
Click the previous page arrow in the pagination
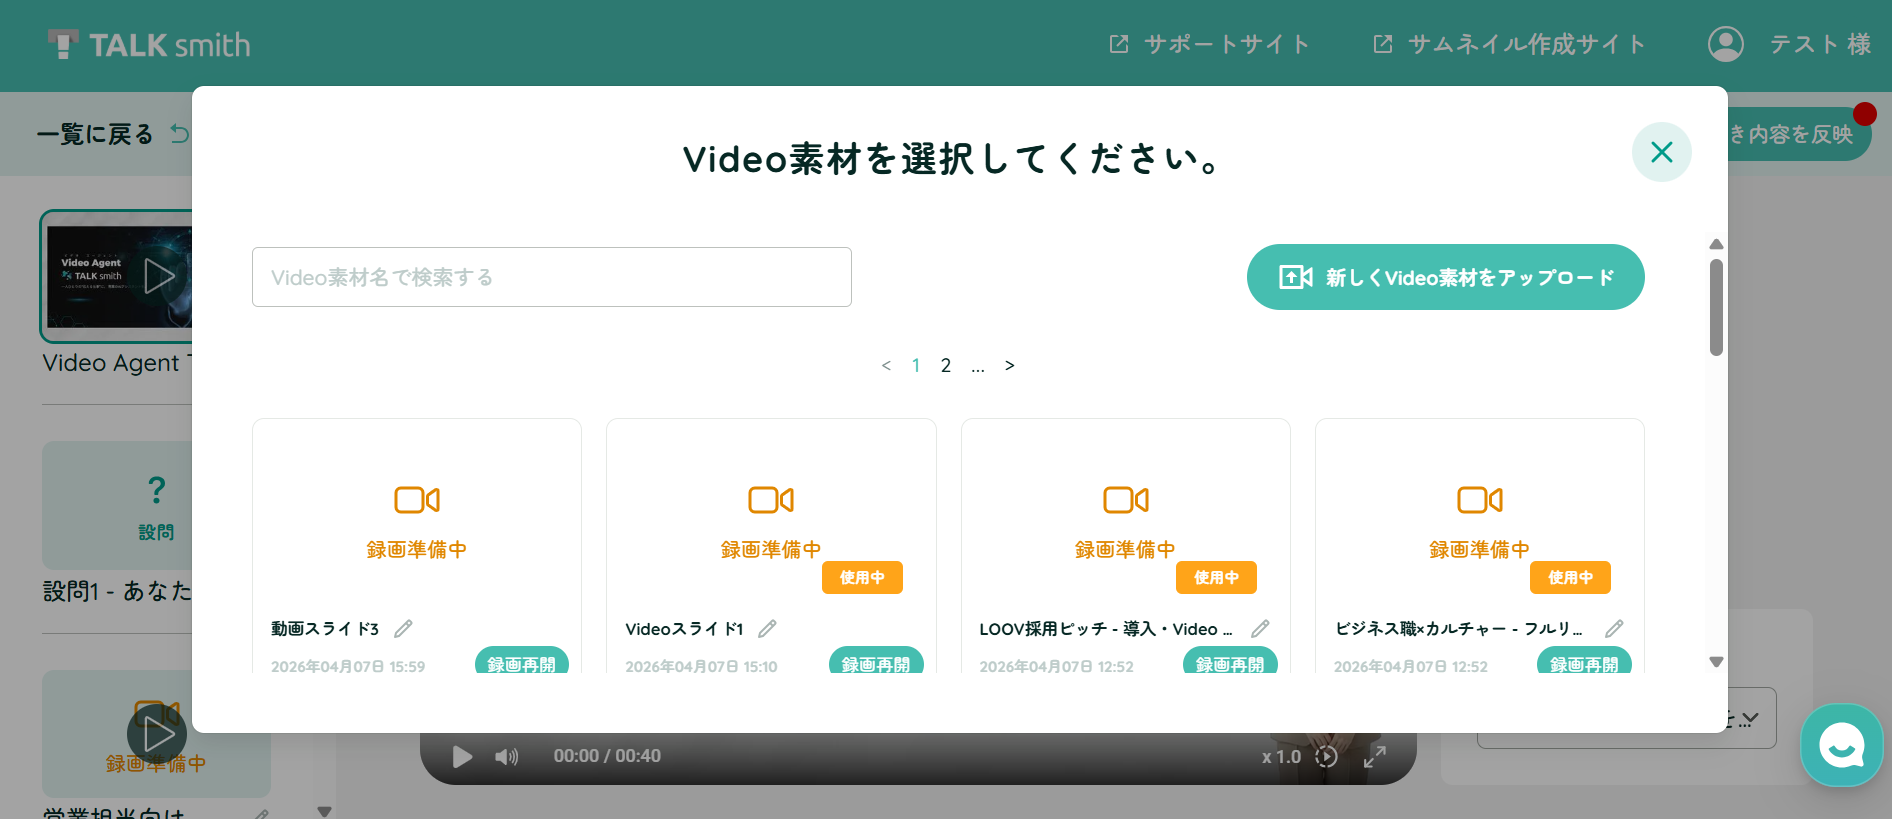click(x=886, y=366)
